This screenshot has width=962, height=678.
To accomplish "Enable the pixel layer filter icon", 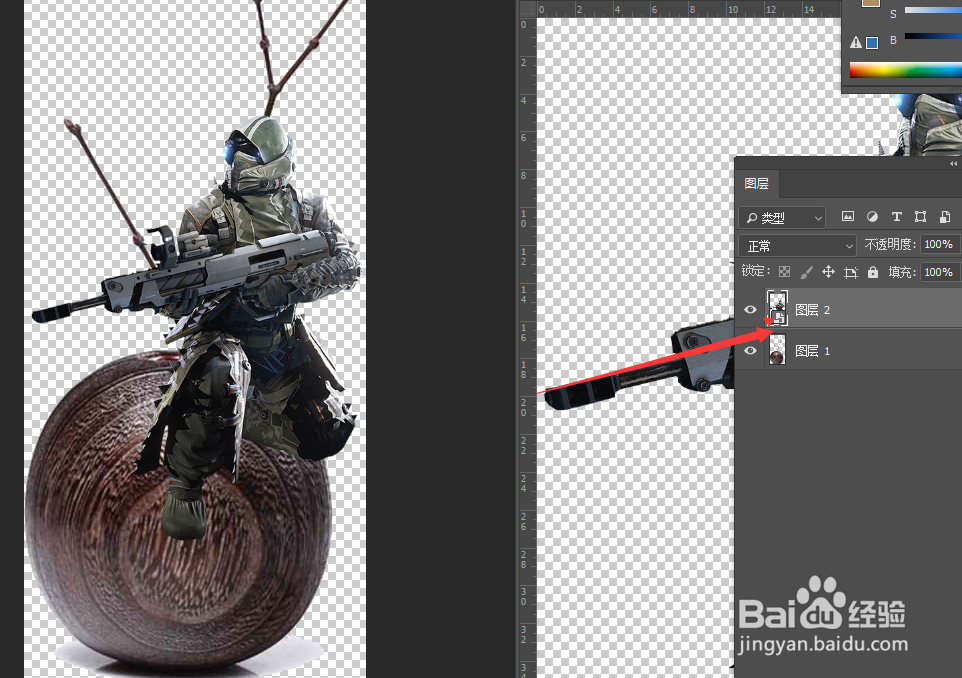I will (x=847, y=217).
